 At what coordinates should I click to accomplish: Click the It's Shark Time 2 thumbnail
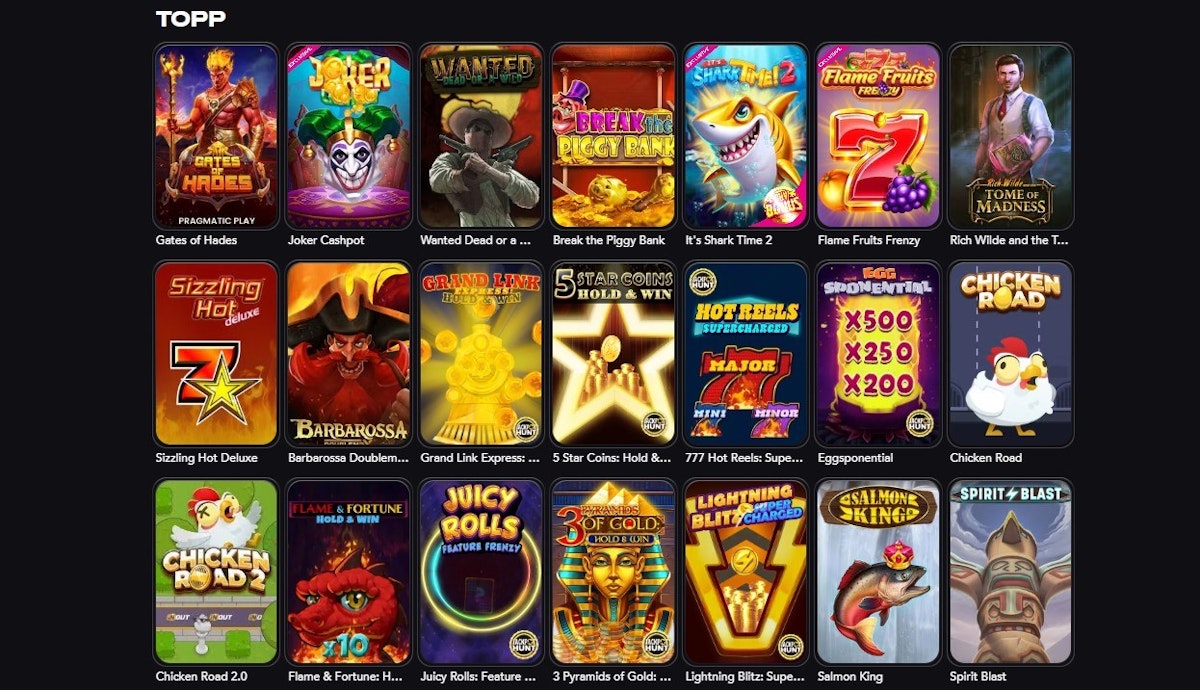[x=745, y=136]
